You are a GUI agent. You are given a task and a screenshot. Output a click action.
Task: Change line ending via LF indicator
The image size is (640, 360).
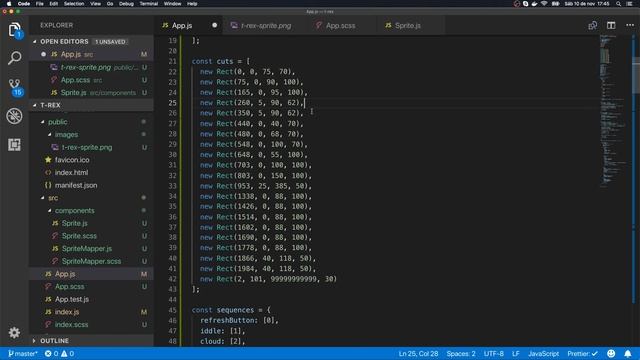[516, 353]
